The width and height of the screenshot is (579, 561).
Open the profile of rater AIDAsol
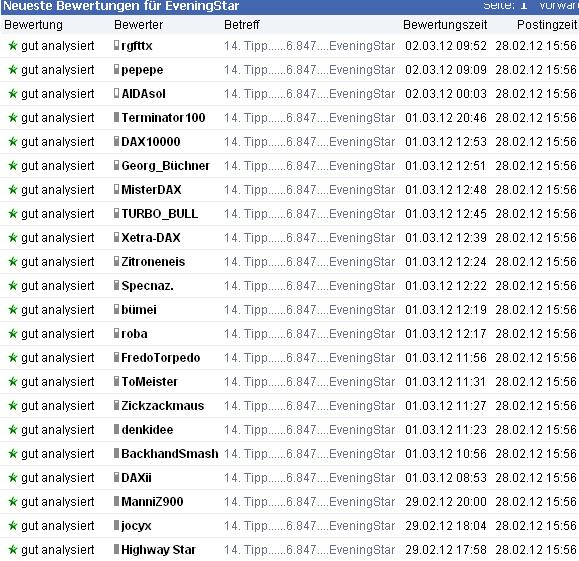(x=143, y=94)
